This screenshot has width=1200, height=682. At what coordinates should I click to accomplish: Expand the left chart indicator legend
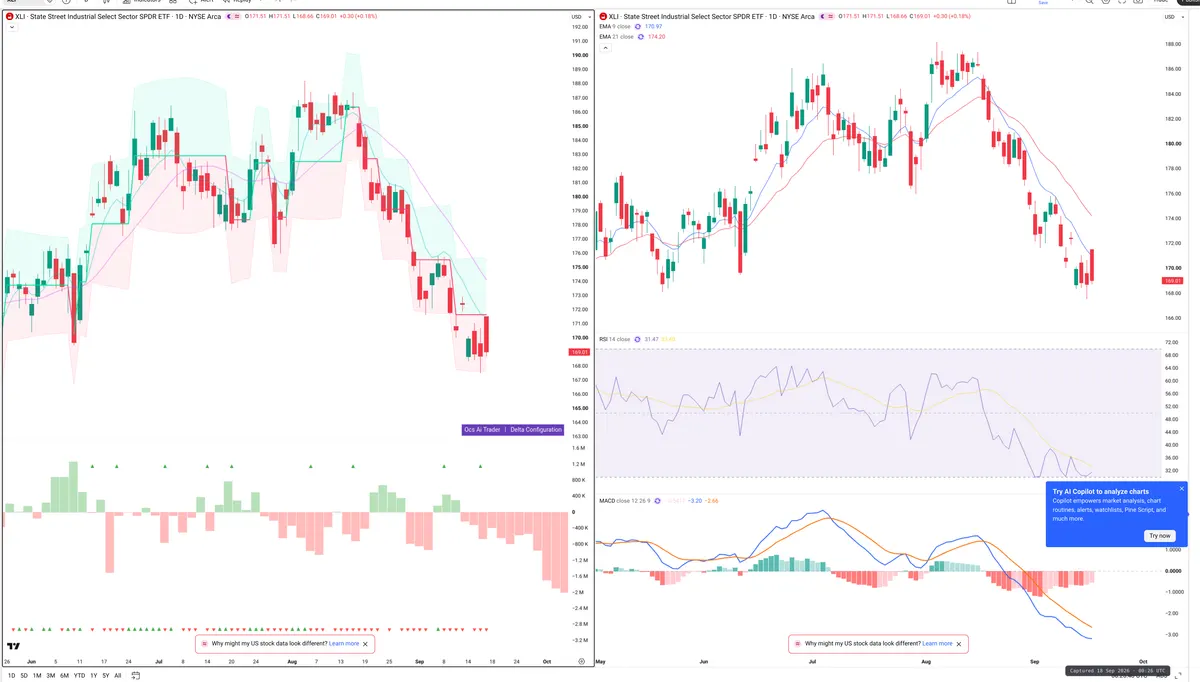click(x=11, y=27)
